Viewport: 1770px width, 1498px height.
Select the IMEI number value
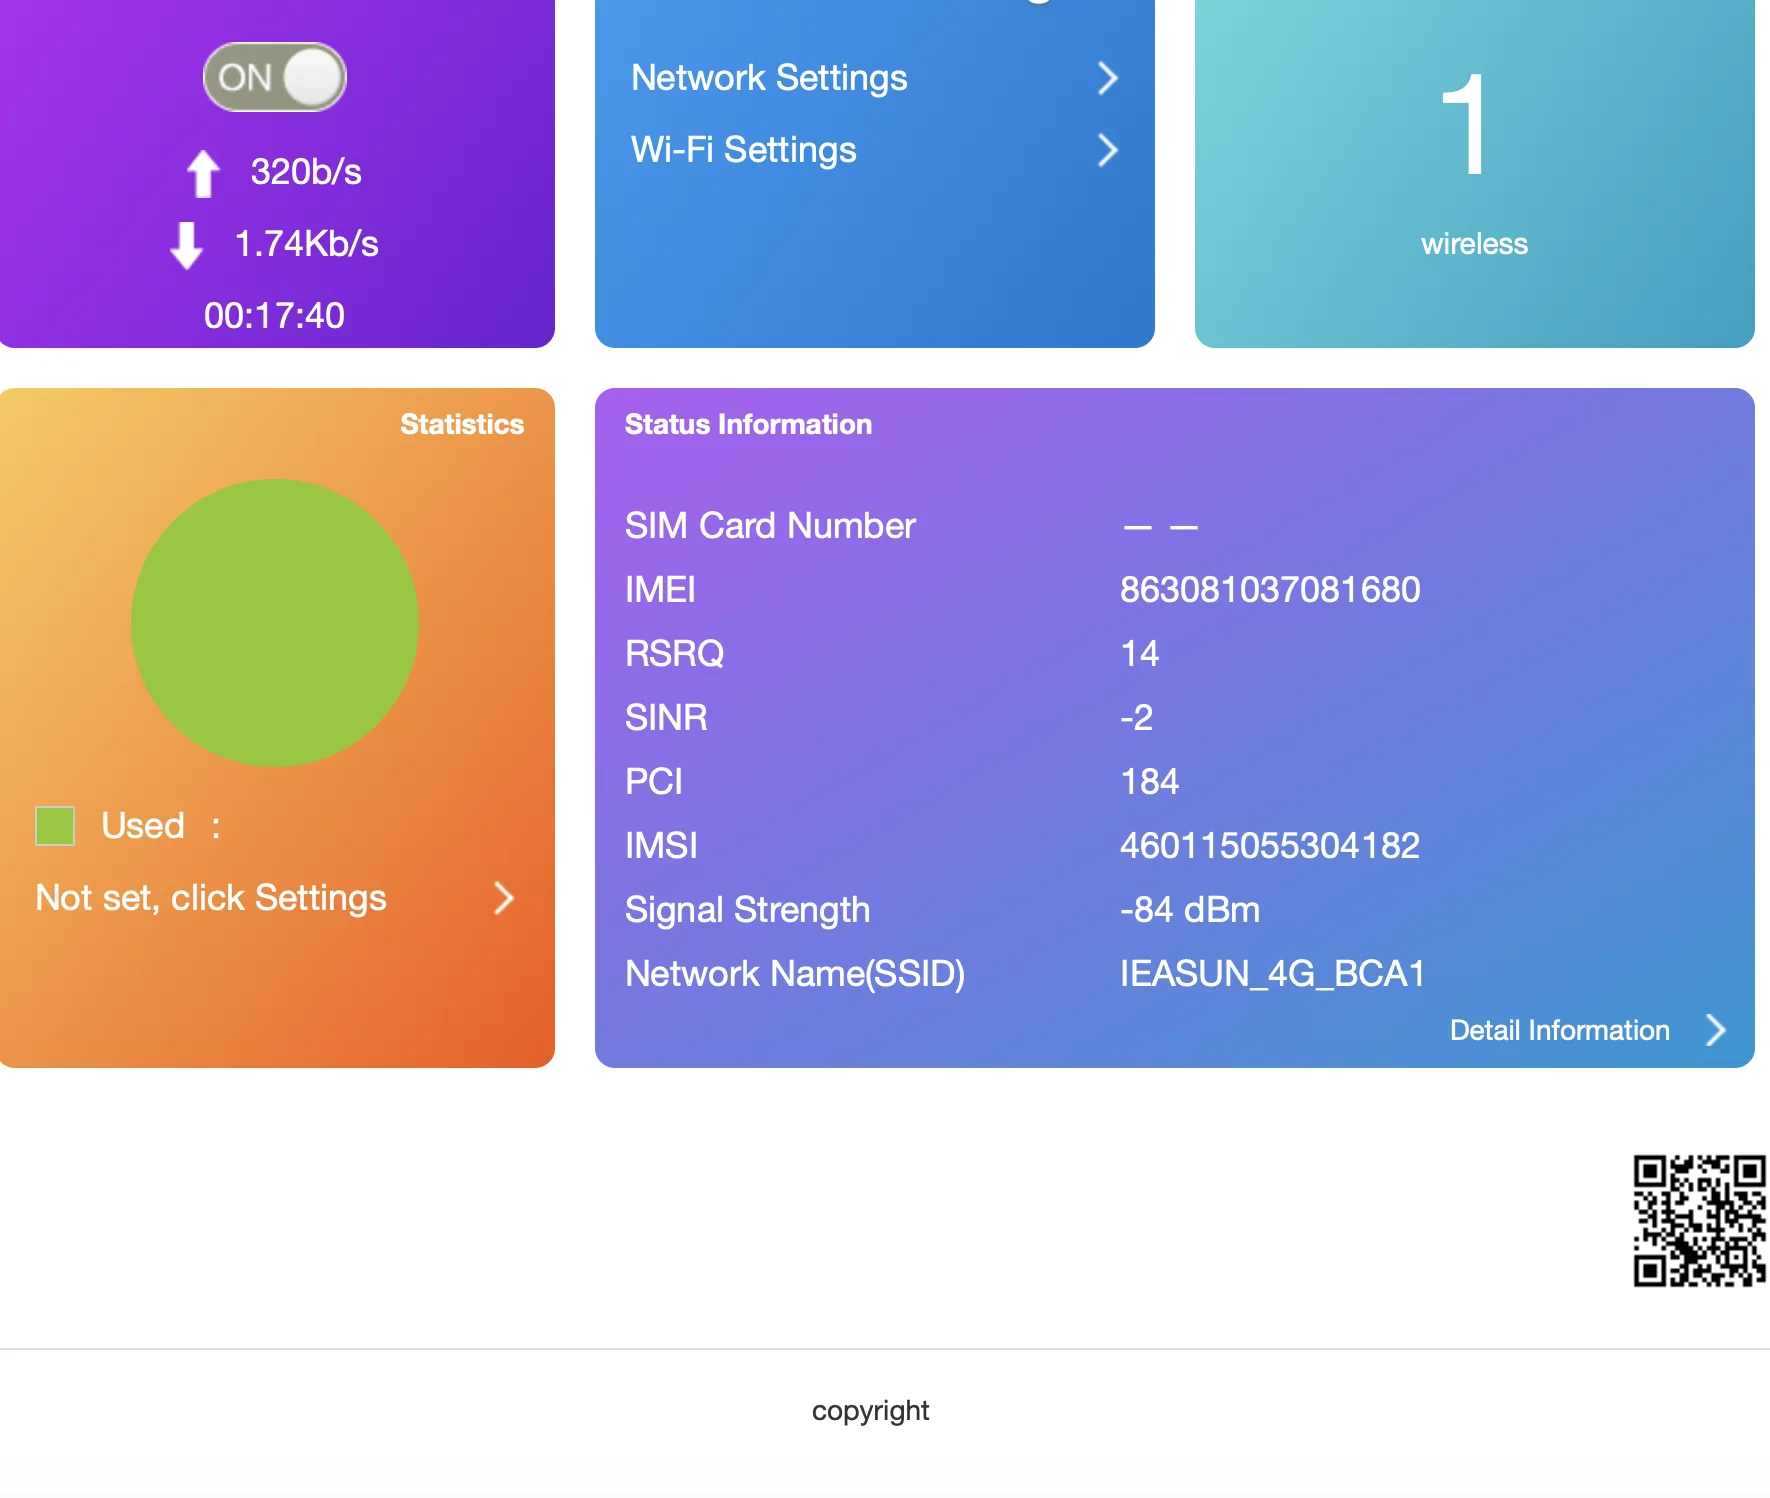[x=1269, y=590]
